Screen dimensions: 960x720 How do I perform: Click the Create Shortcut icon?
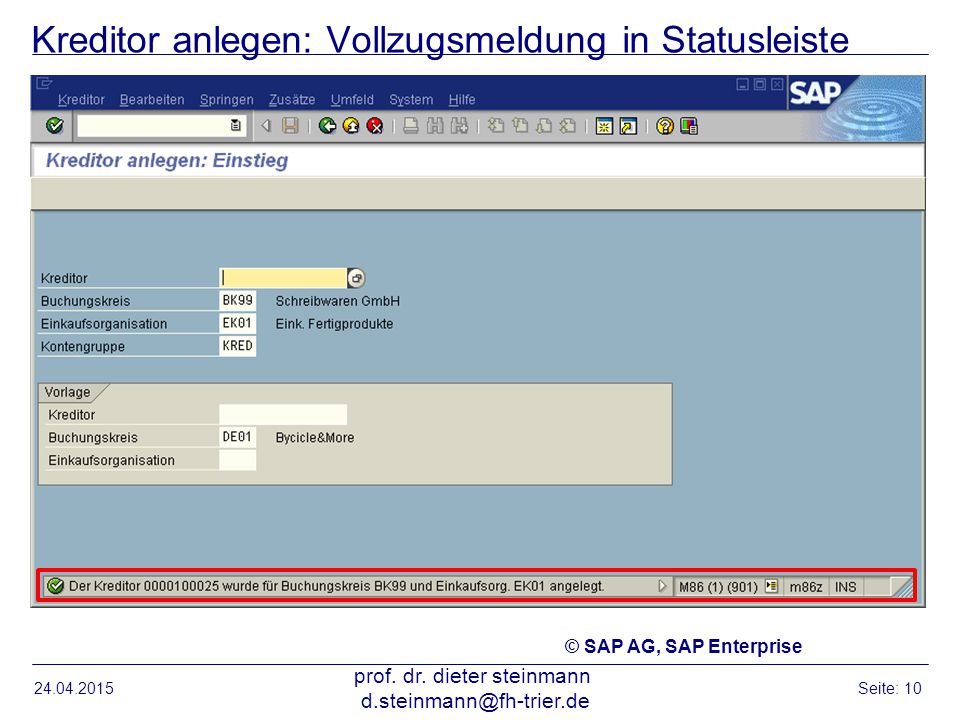(628, 126)
